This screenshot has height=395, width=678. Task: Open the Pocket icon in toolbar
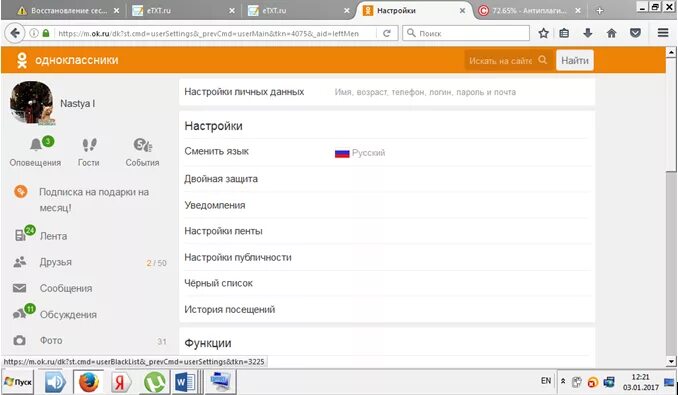pos(635,33)
